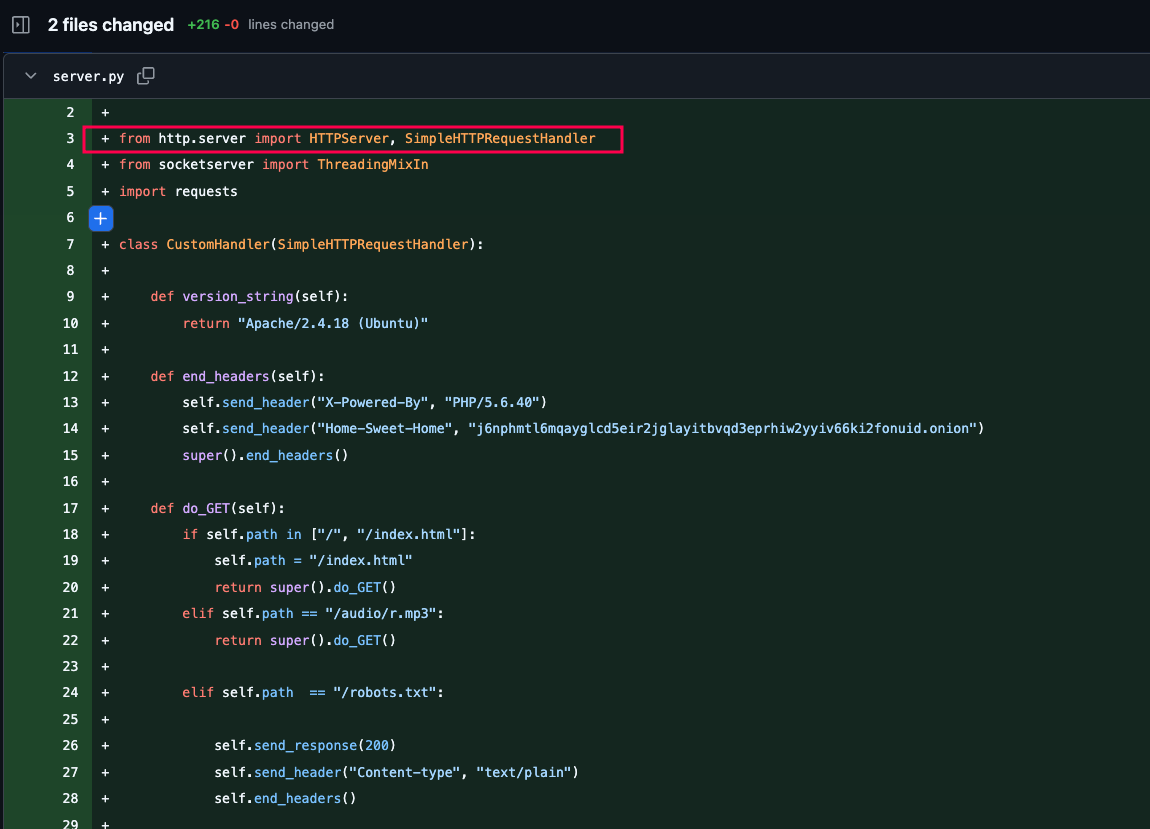Click the blue add comment plus button
This screenshot has width=1150, height=829.
coord(102,218)
